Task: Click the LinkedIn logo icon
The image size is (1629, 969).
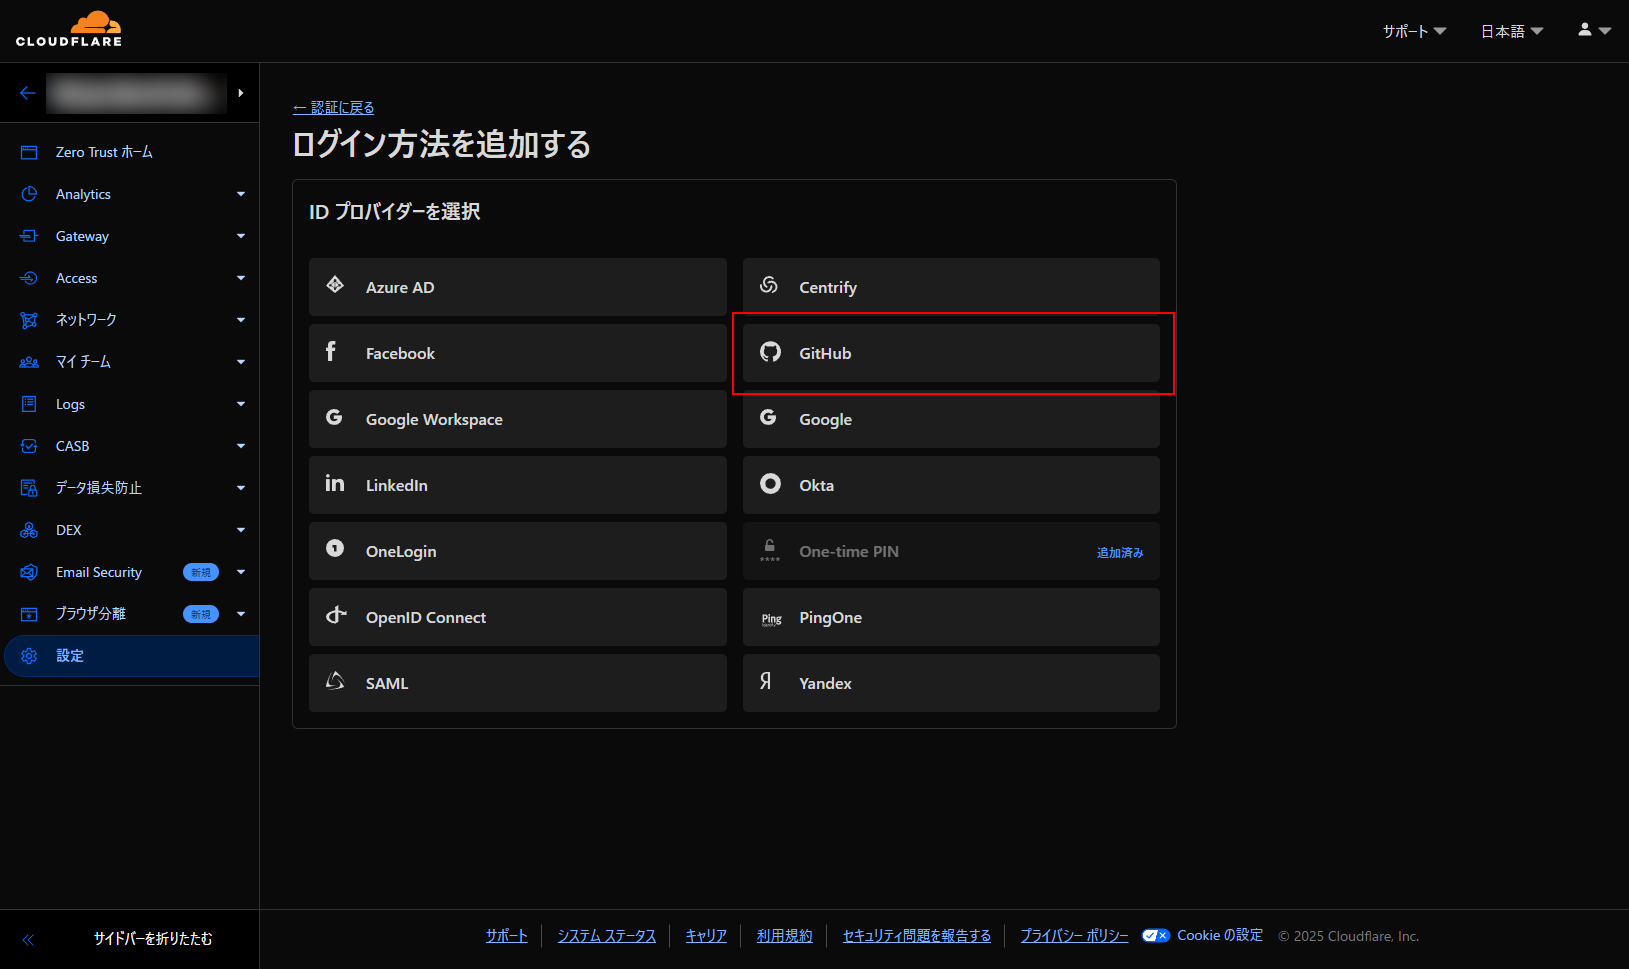Action: click(x=335, y=483)
